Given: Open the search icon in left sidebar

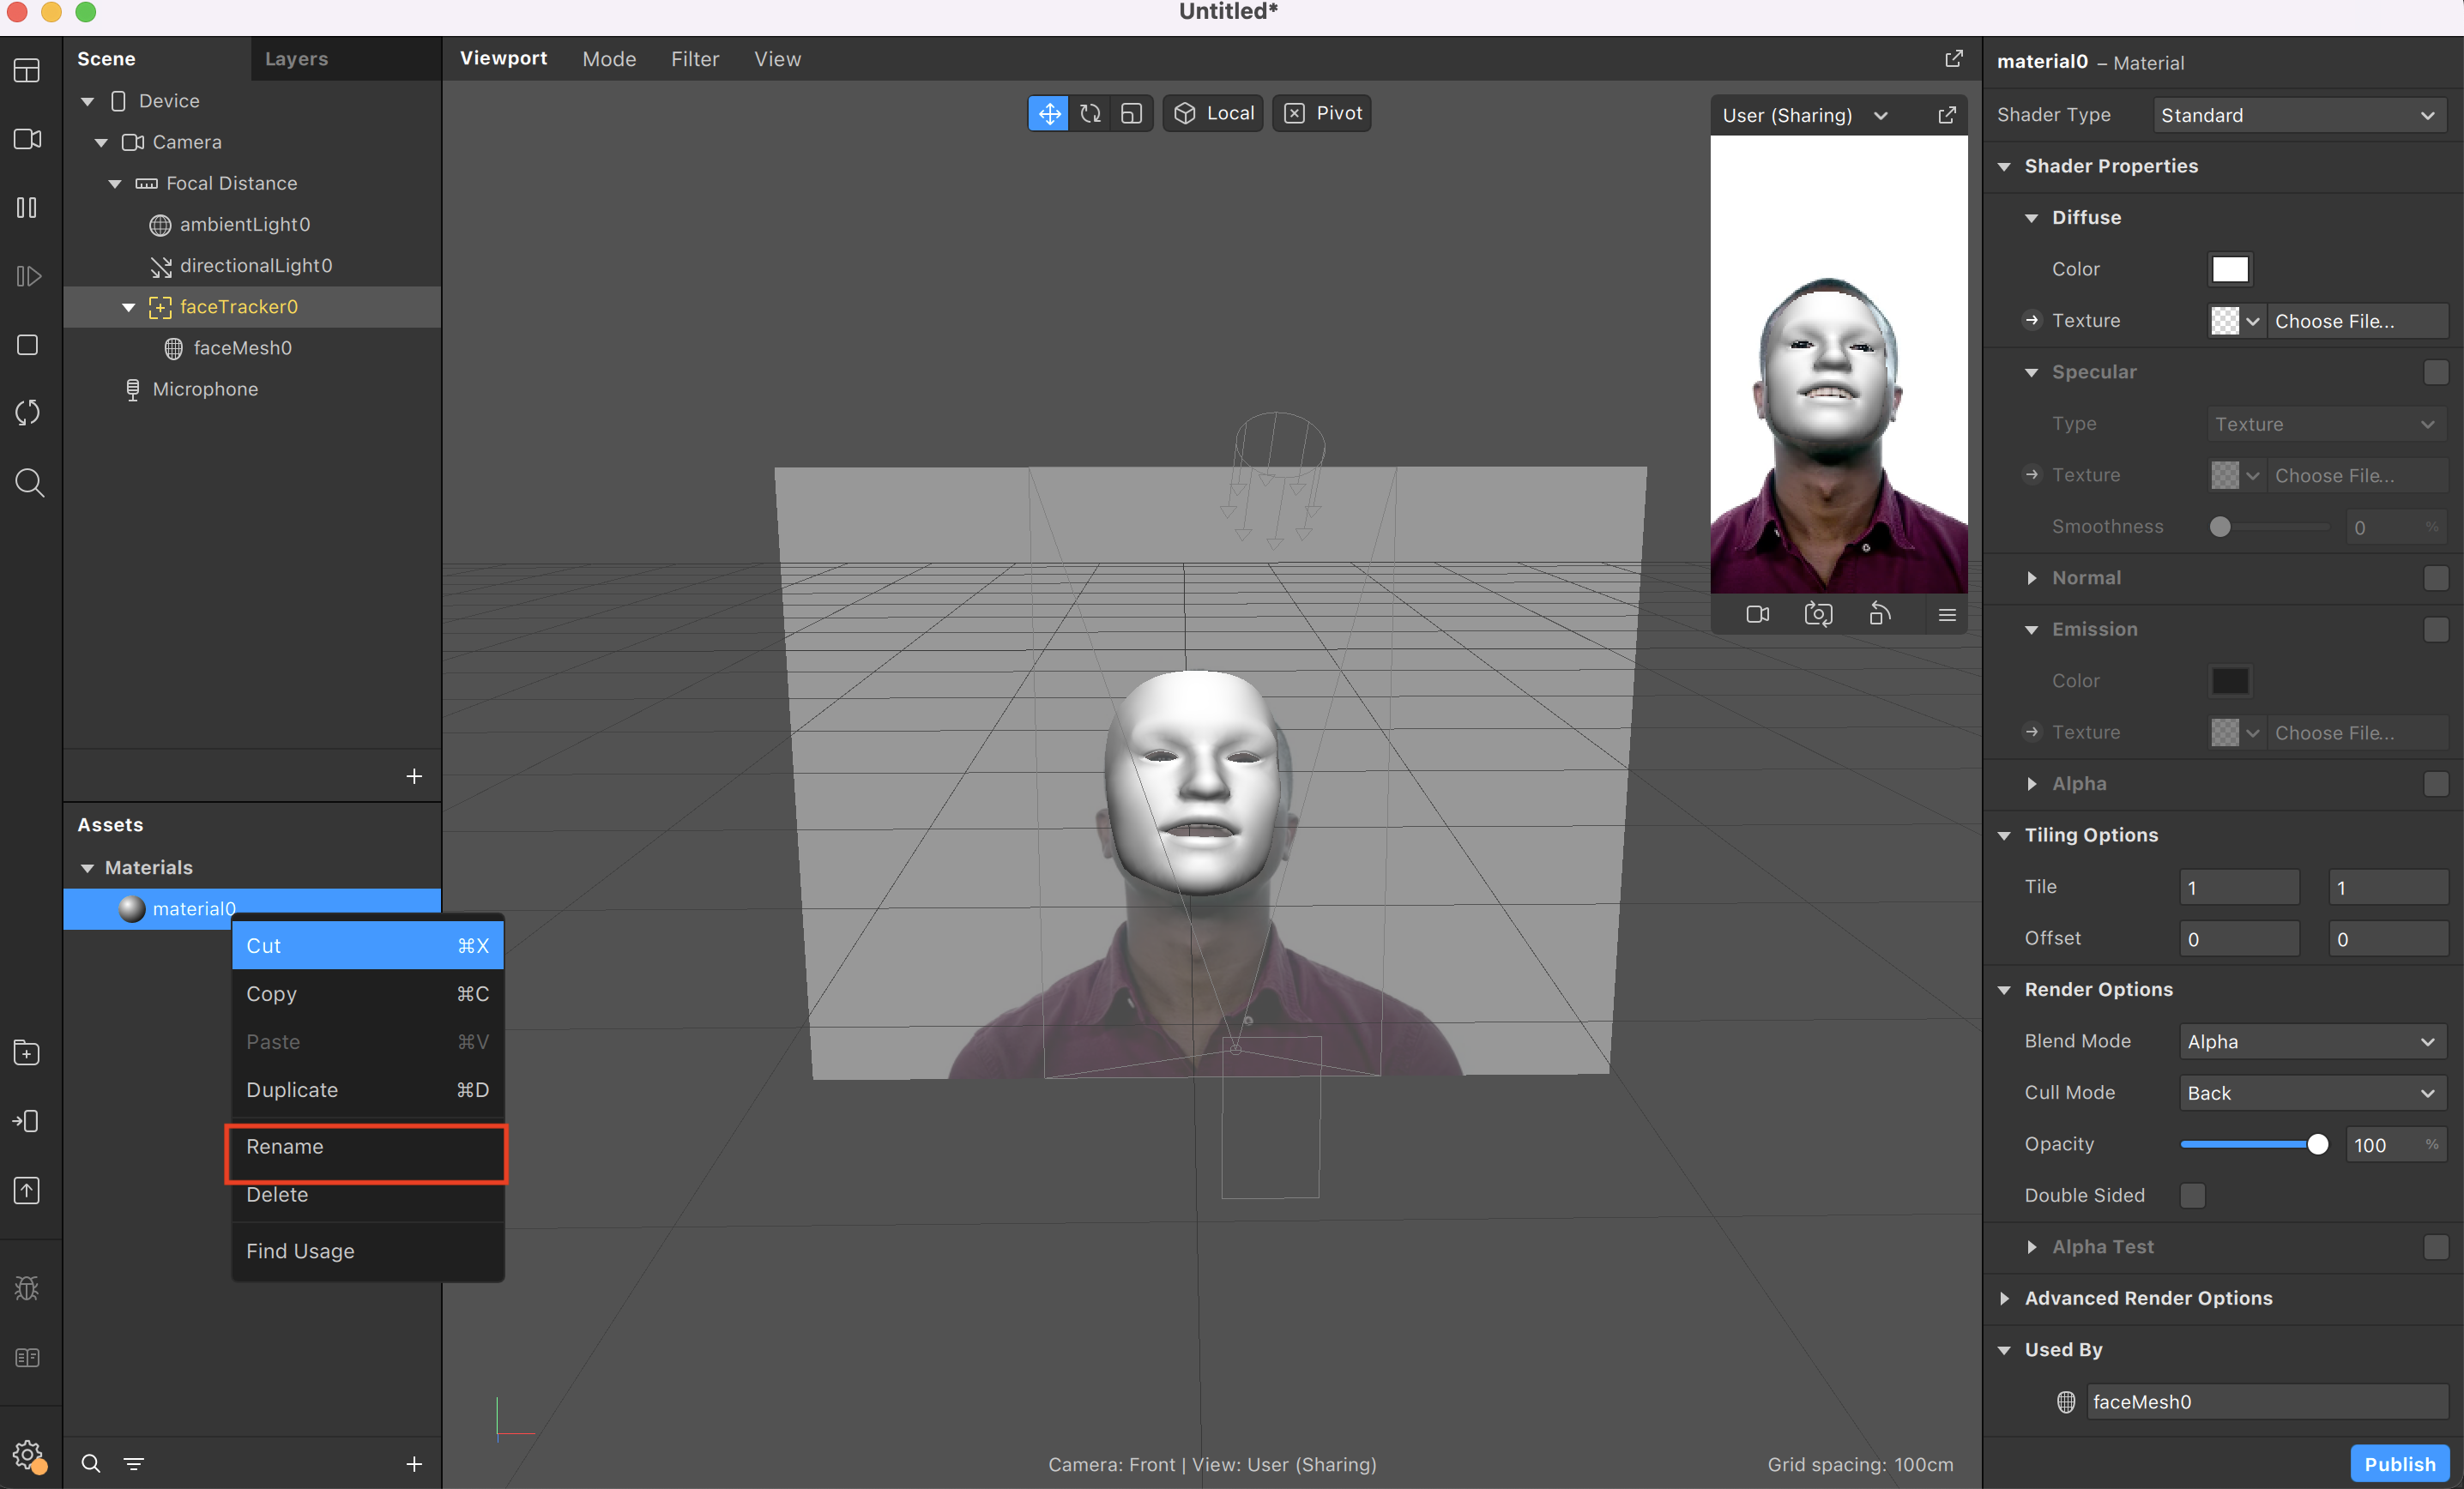Looking at the screenshot, I should click(x=29, y=483).
